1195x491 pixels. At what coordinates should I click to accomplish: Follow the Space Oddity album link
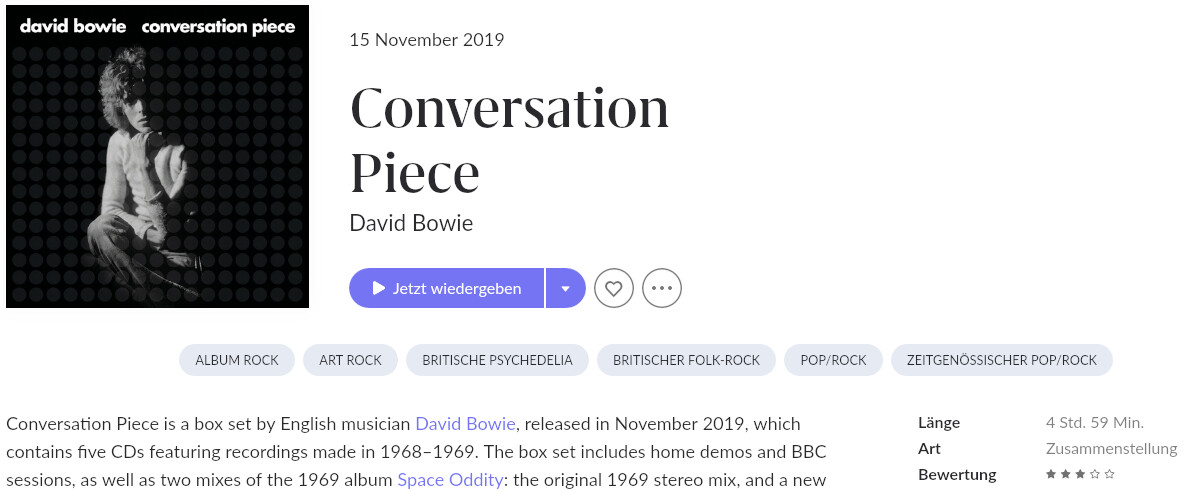(450, 480)
